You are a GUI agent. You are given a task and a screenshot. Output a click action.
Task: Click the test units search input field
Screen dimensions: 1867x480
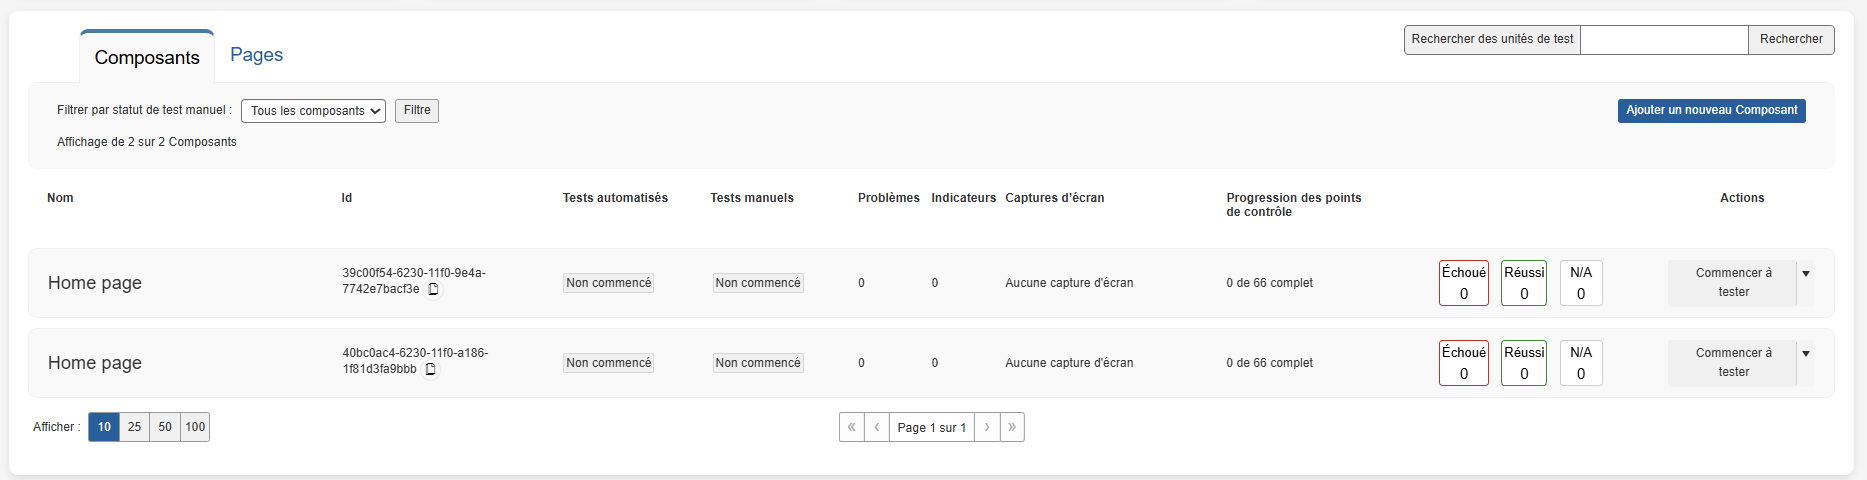[x=1663, y=40]
